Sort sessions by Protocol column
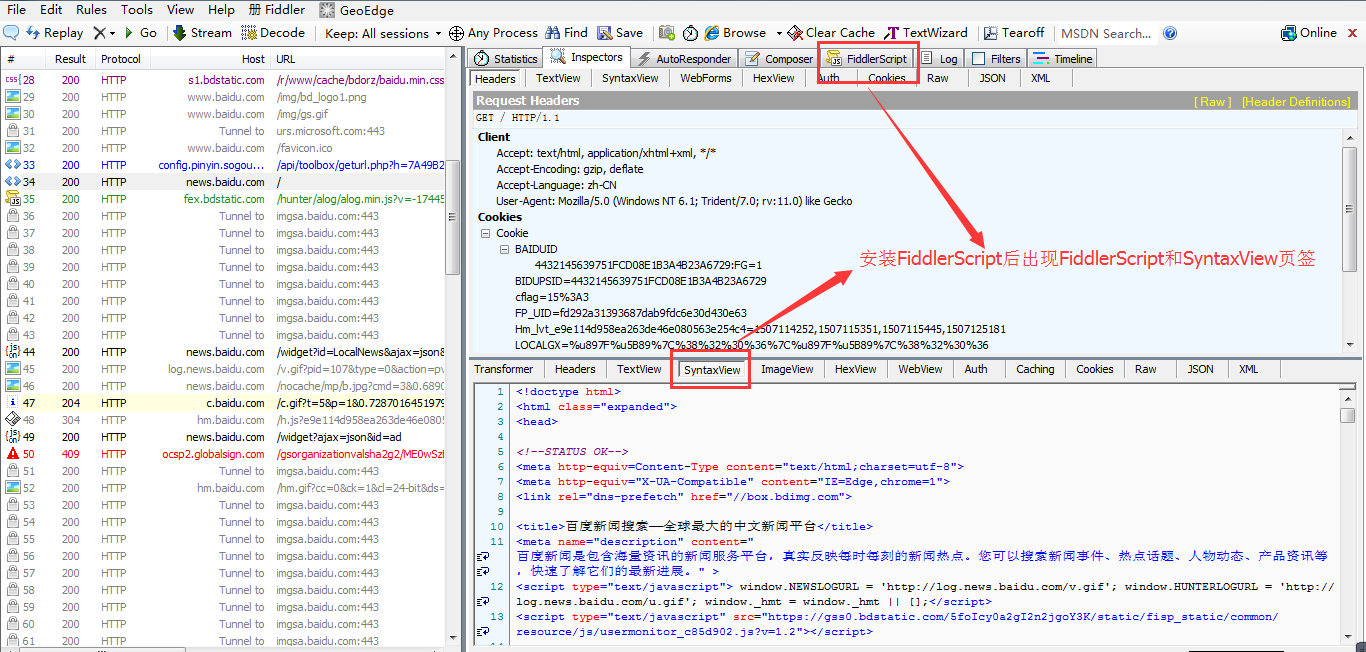This screenshot has height=652, width=1366. (x=121, y=59)
